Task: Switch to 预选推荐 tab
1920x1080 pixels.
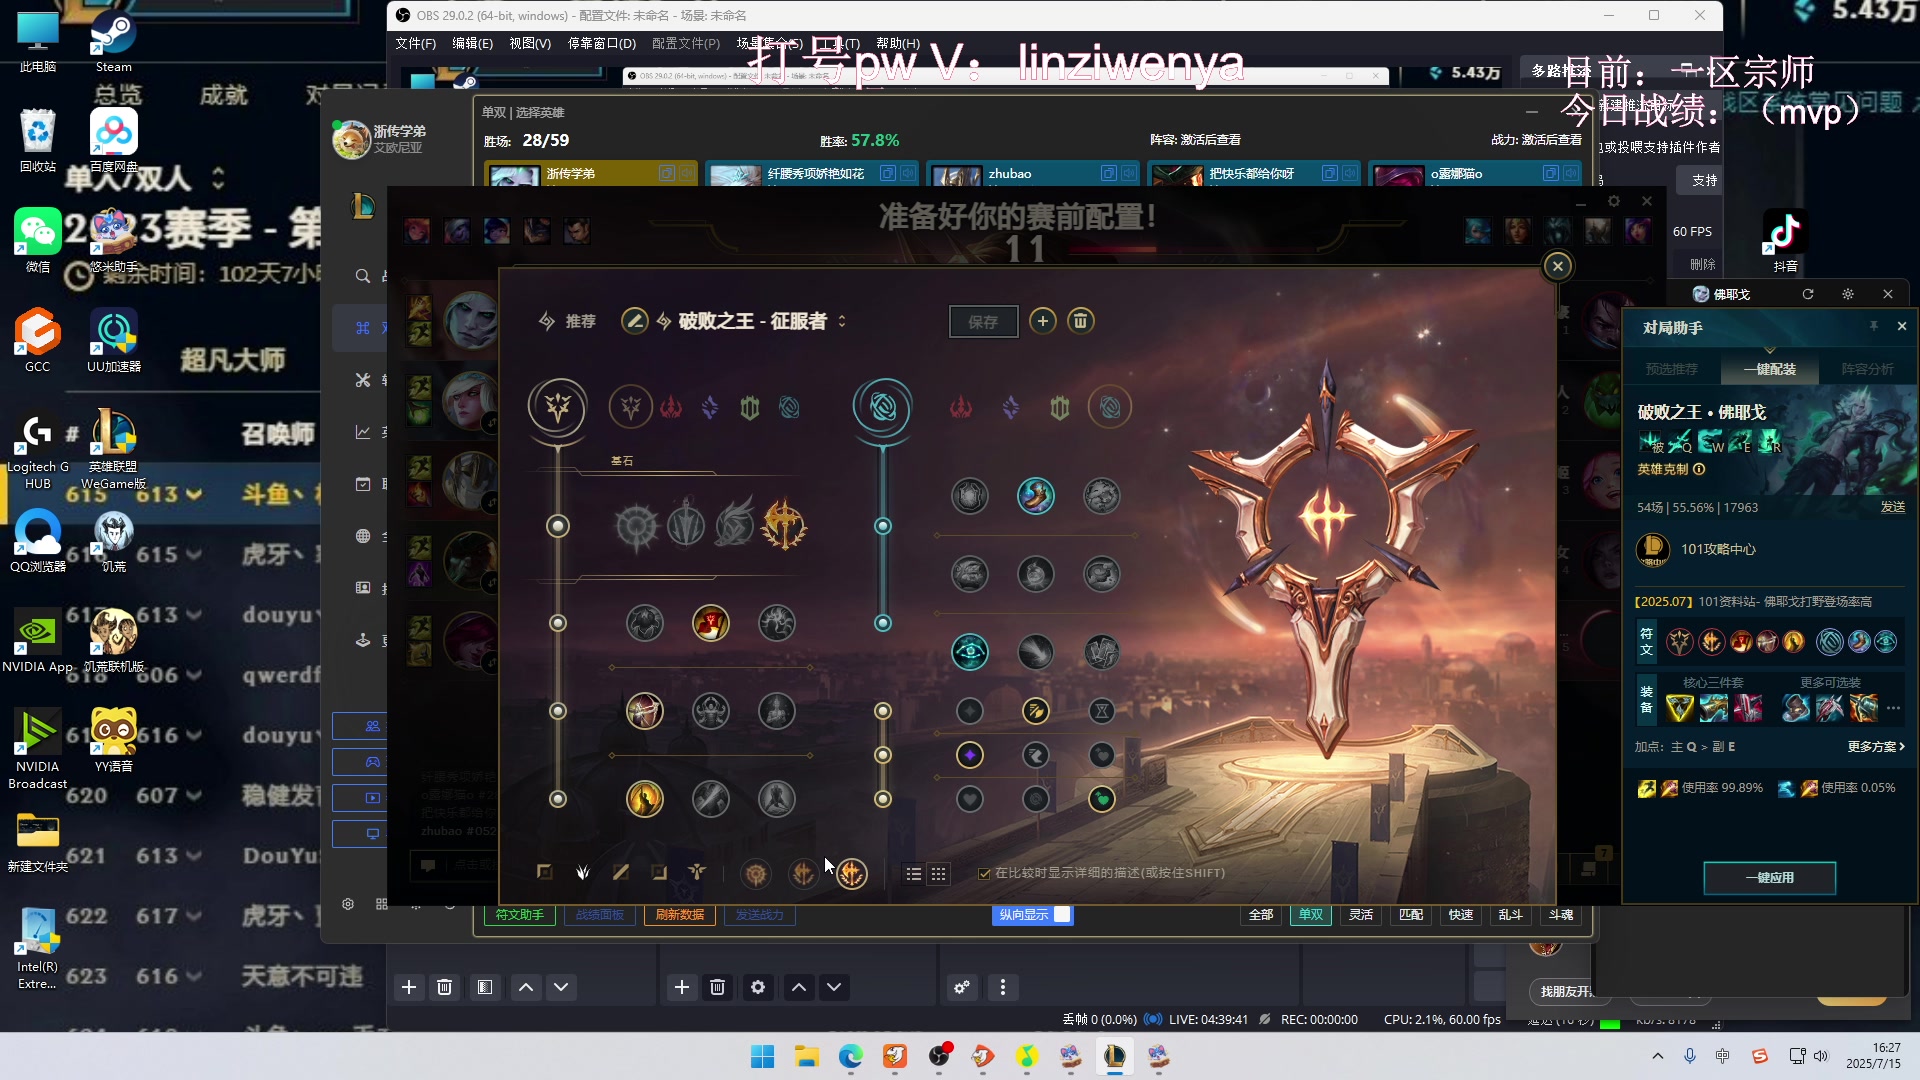Action: click(1672, 369)
